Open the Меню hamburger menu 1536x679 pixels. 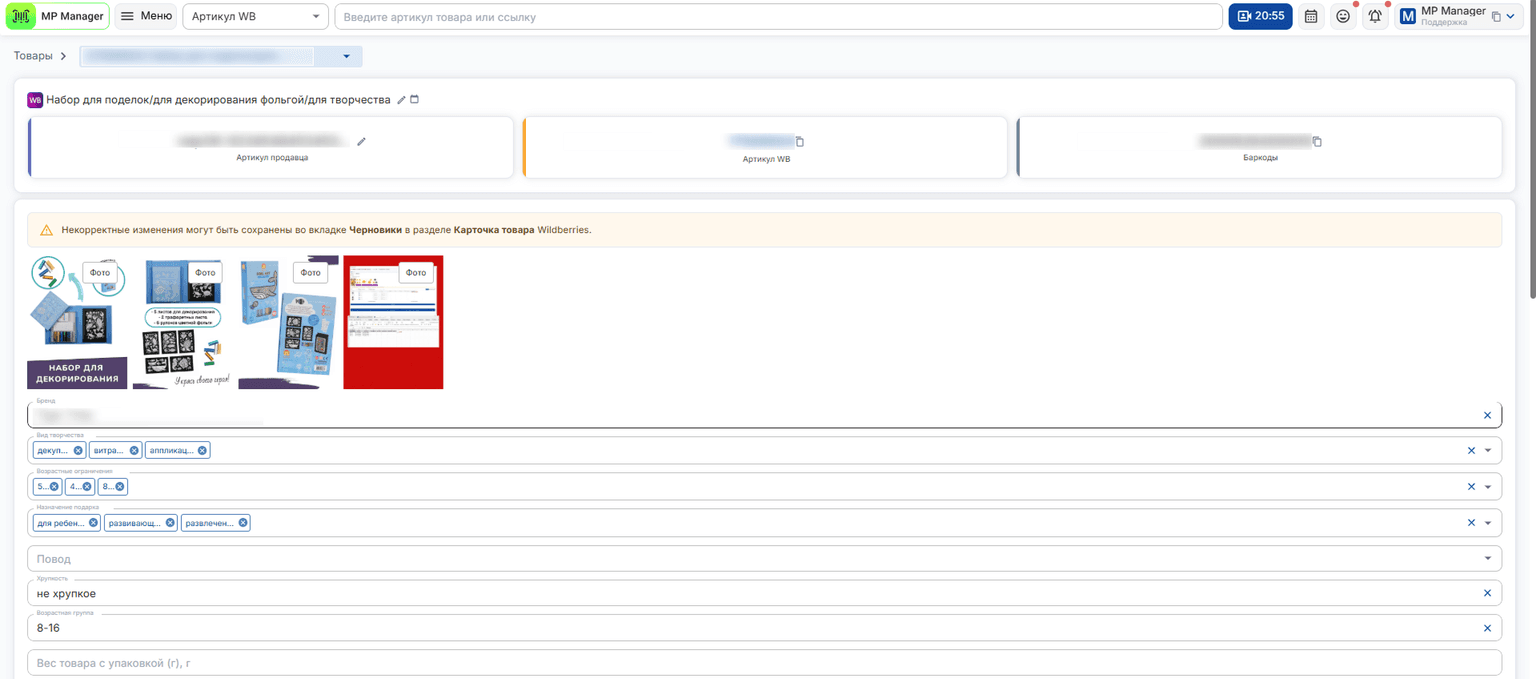pos(145,16)
